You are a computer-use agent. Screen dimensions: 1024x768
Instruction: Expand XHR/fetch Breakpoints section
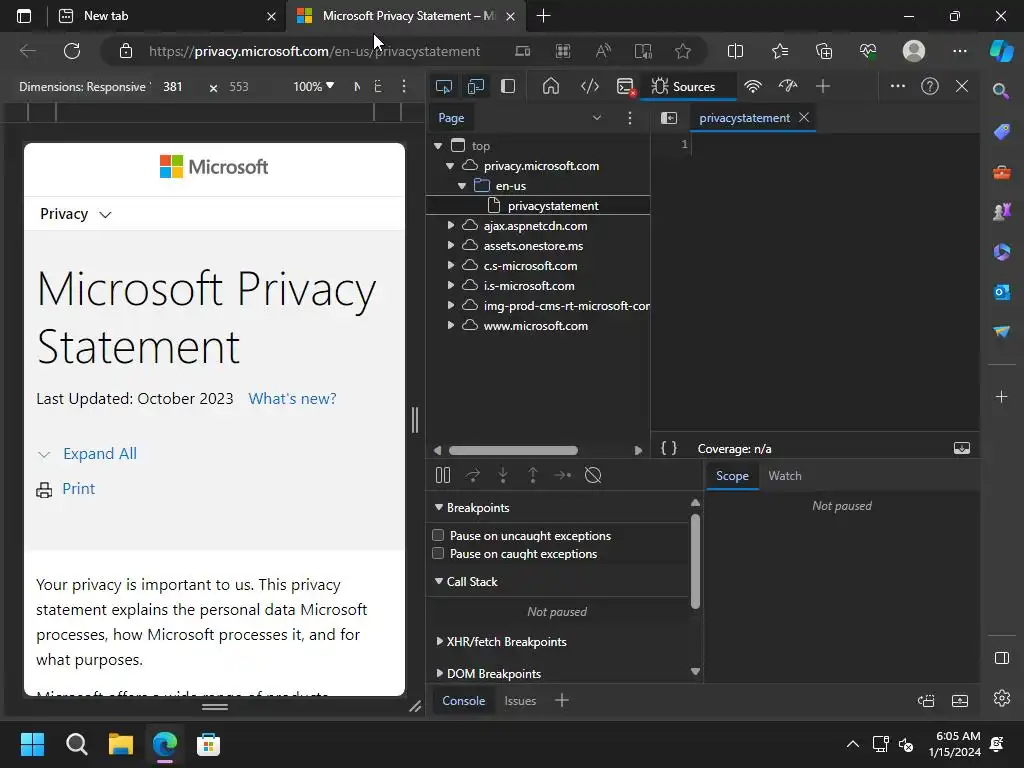point(439,641)
